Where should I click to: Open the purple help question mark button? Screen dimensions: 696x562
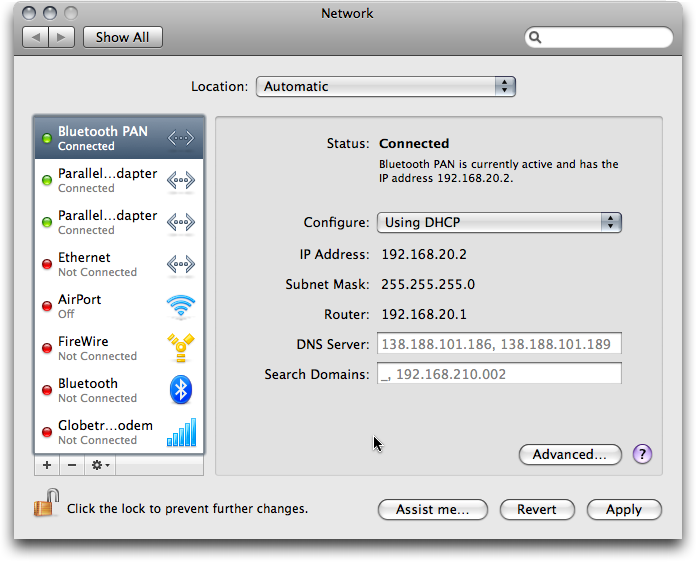pyautogui.click(x=642, y=454)
